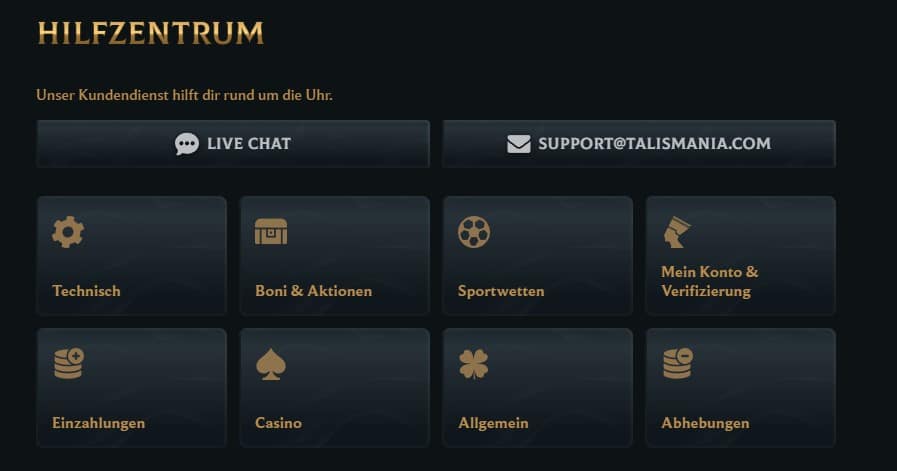Email support@talismania.com via the button
The width and height of the screenshot is (897, 471).
click(639, 144)
